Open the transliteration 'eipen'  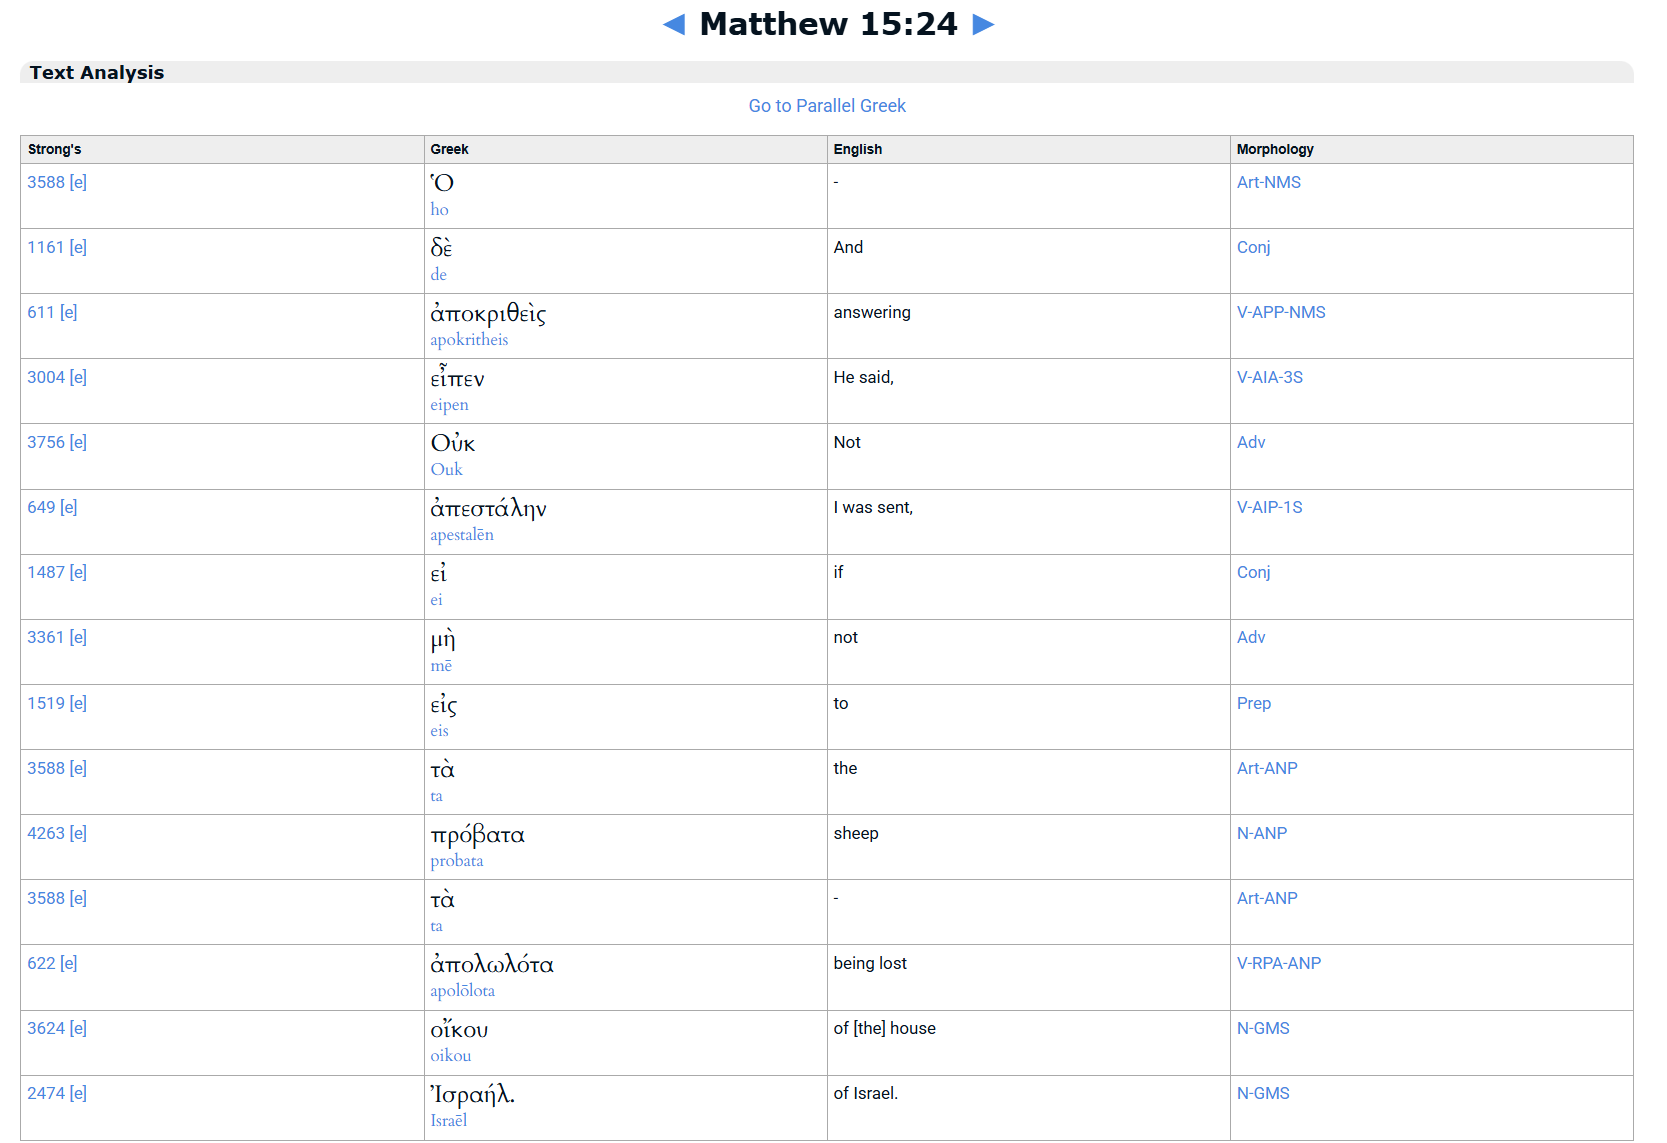449,405
